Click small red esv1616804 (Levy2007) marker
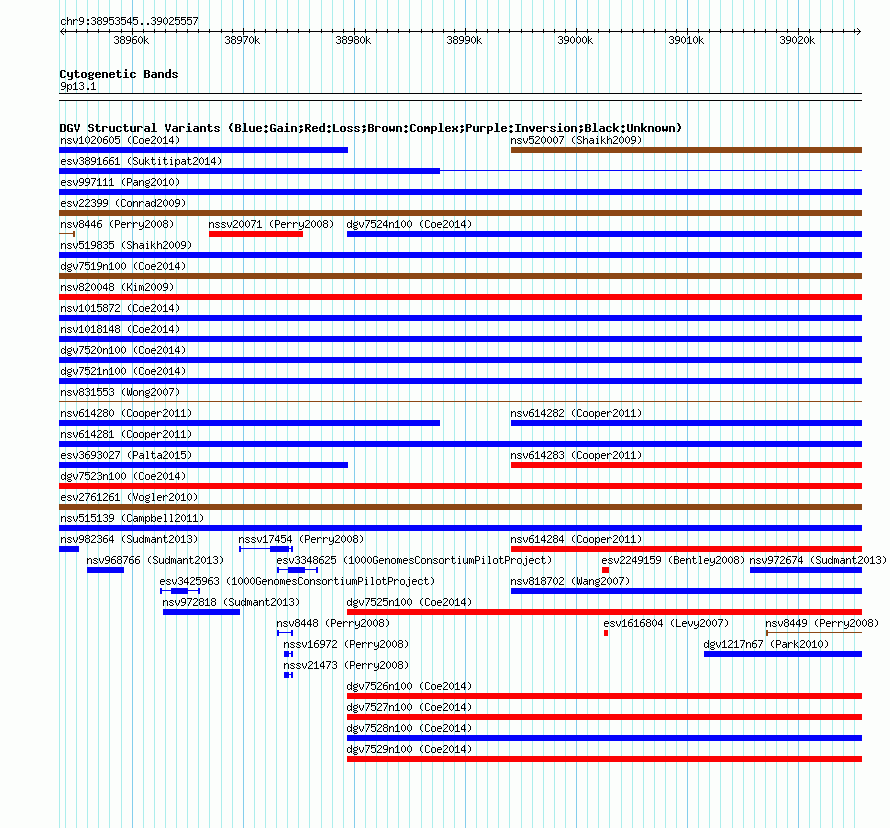The width and height of the screenshot is (890, 828). coord(606,633)
